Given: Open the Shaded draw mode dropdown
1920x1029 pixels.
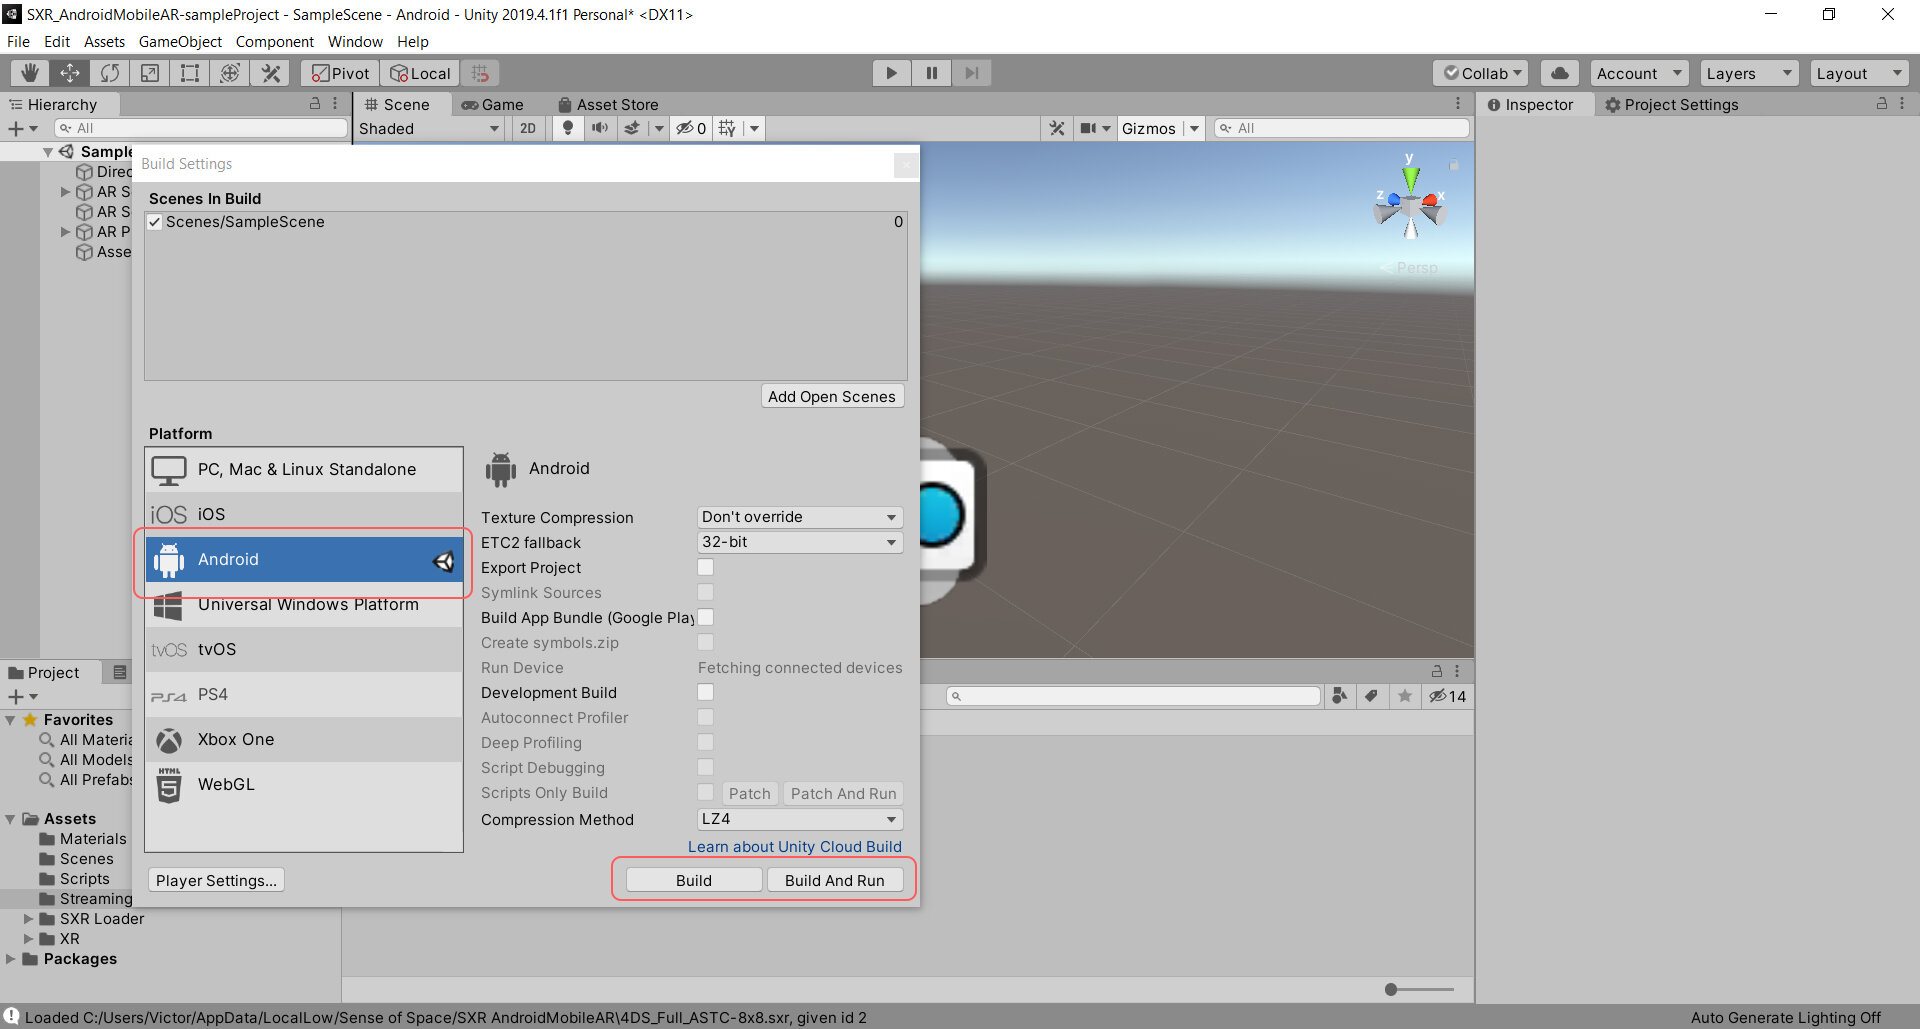Looking at the screenshot, I should coord(429,128).
